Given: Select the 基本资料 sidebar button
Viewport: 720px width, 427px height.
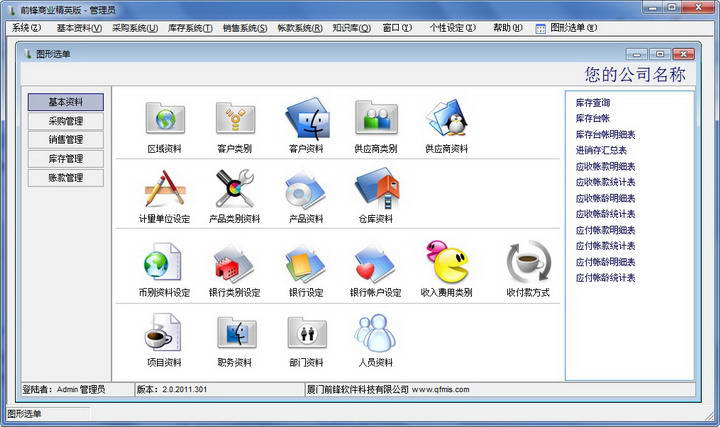Looking at the screenshot, I should [x=66, y=102].
